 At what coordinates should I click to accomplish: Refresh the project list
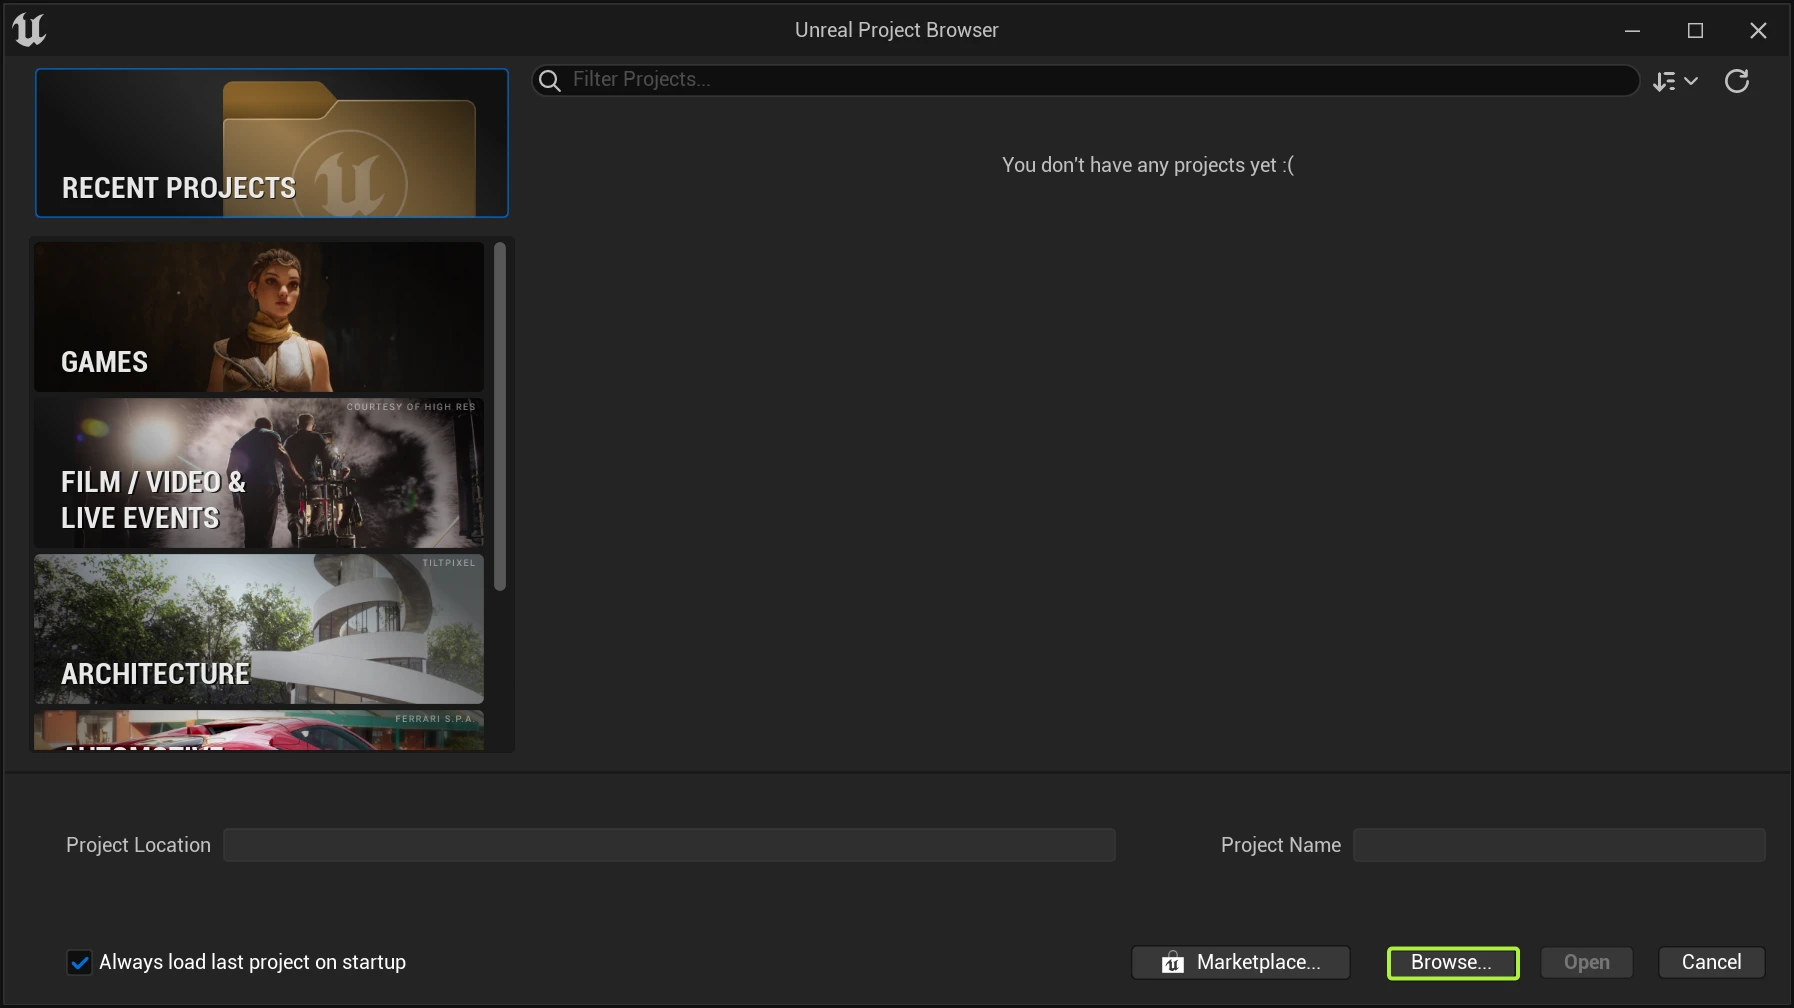coord(1737,81)
